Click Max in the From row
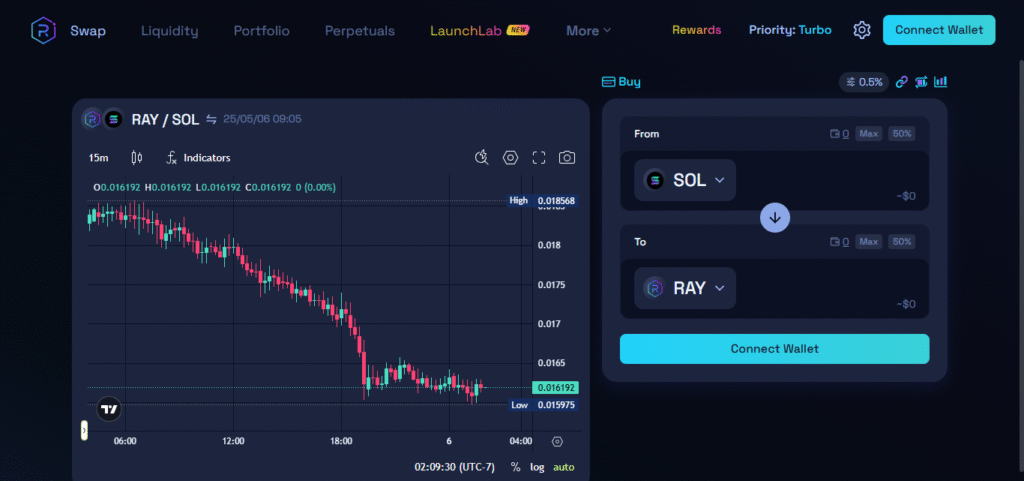Image resolution: width=1024 pixels, height=481 pixels. click(x=869, y=134)
